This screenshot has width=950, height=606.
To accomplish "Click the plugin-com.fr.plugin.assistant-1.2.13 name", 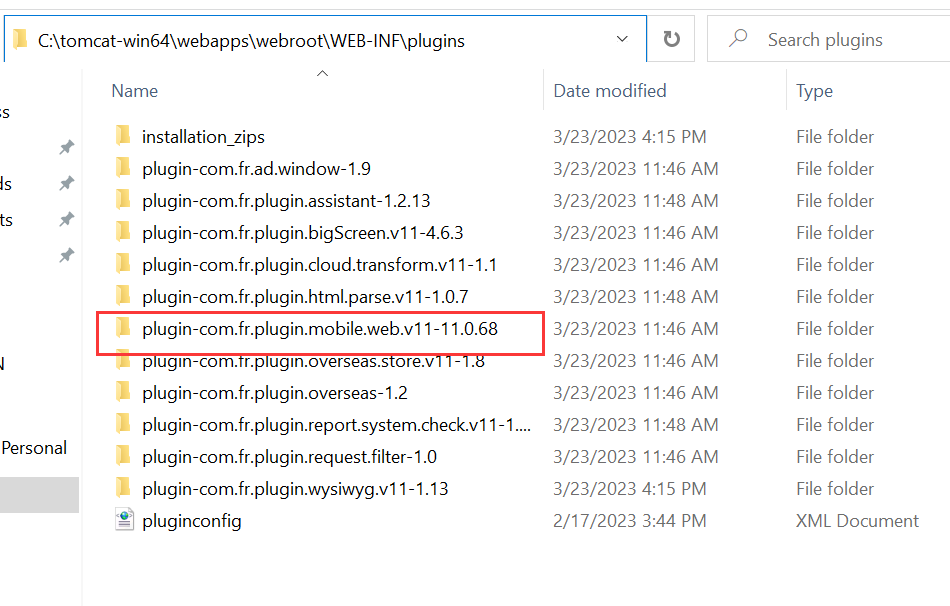I will pos(286,201).
